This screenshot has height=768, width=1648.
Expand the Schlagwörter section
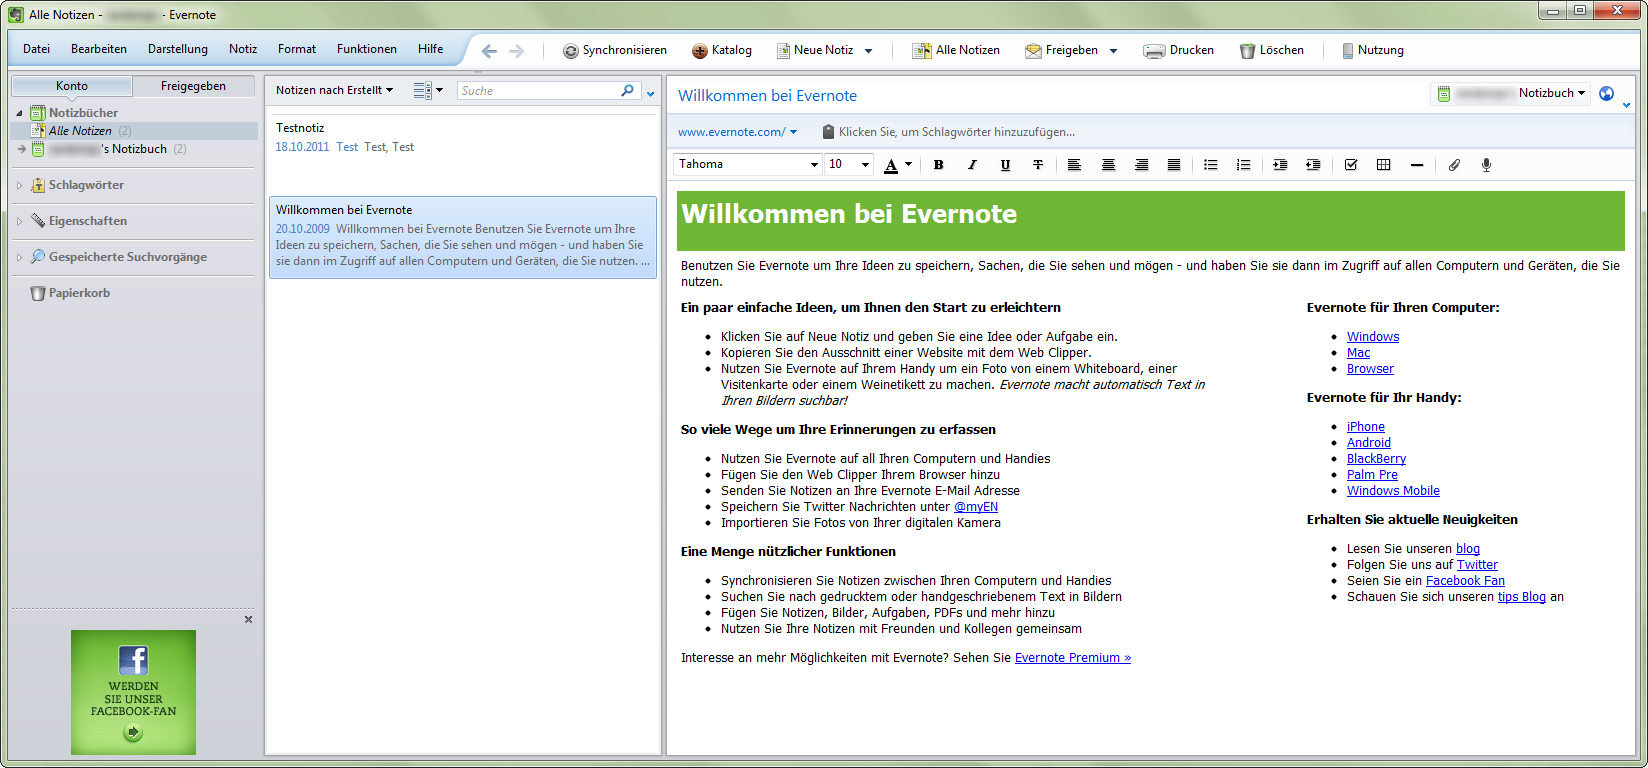tap(19, 185)
